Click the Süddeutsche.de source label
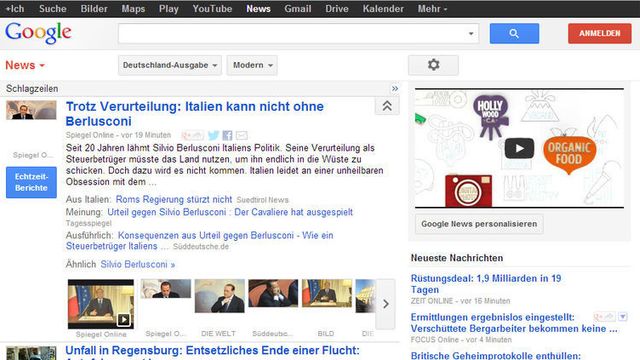The height and width of the screenshot is (360, 640). tap(200, 247)
